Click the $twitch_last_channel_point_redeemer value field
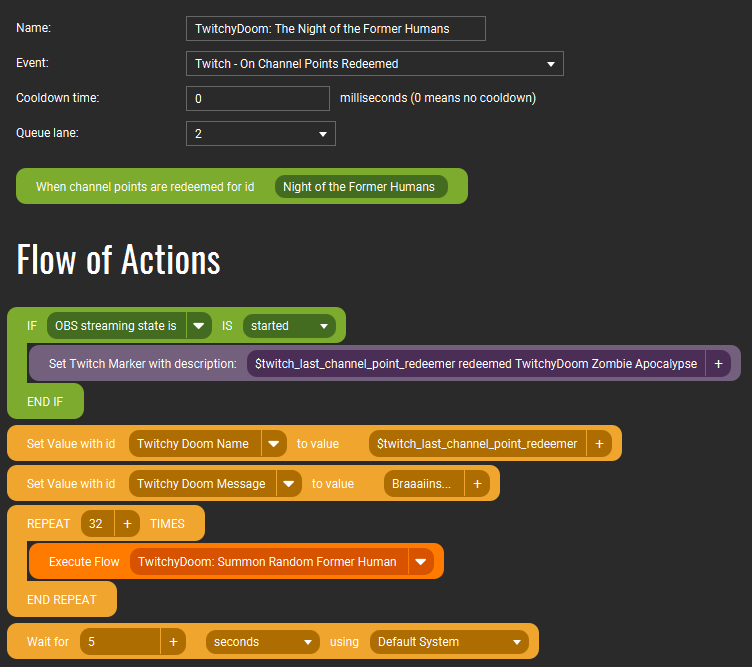This screenshot has height=667, width=752. tap(477, 444)
